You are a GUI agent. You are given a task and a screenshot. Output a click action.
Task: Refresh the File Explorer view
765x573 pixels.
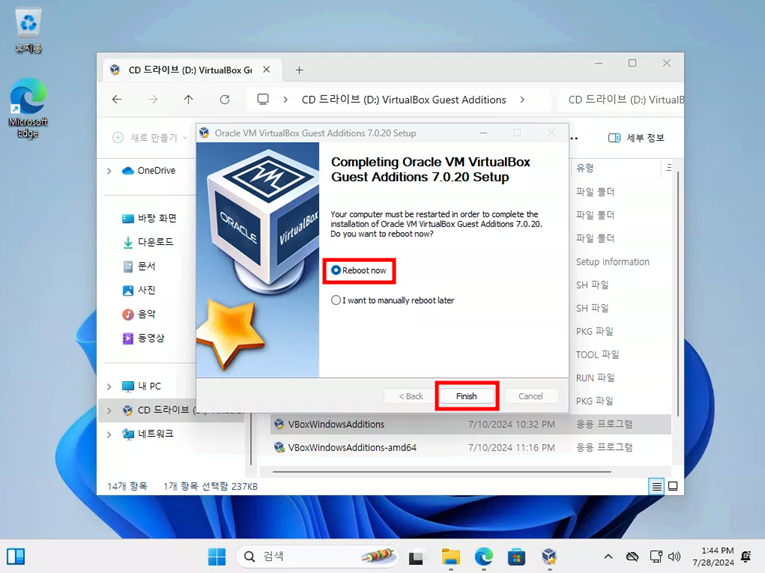[224, 100]
